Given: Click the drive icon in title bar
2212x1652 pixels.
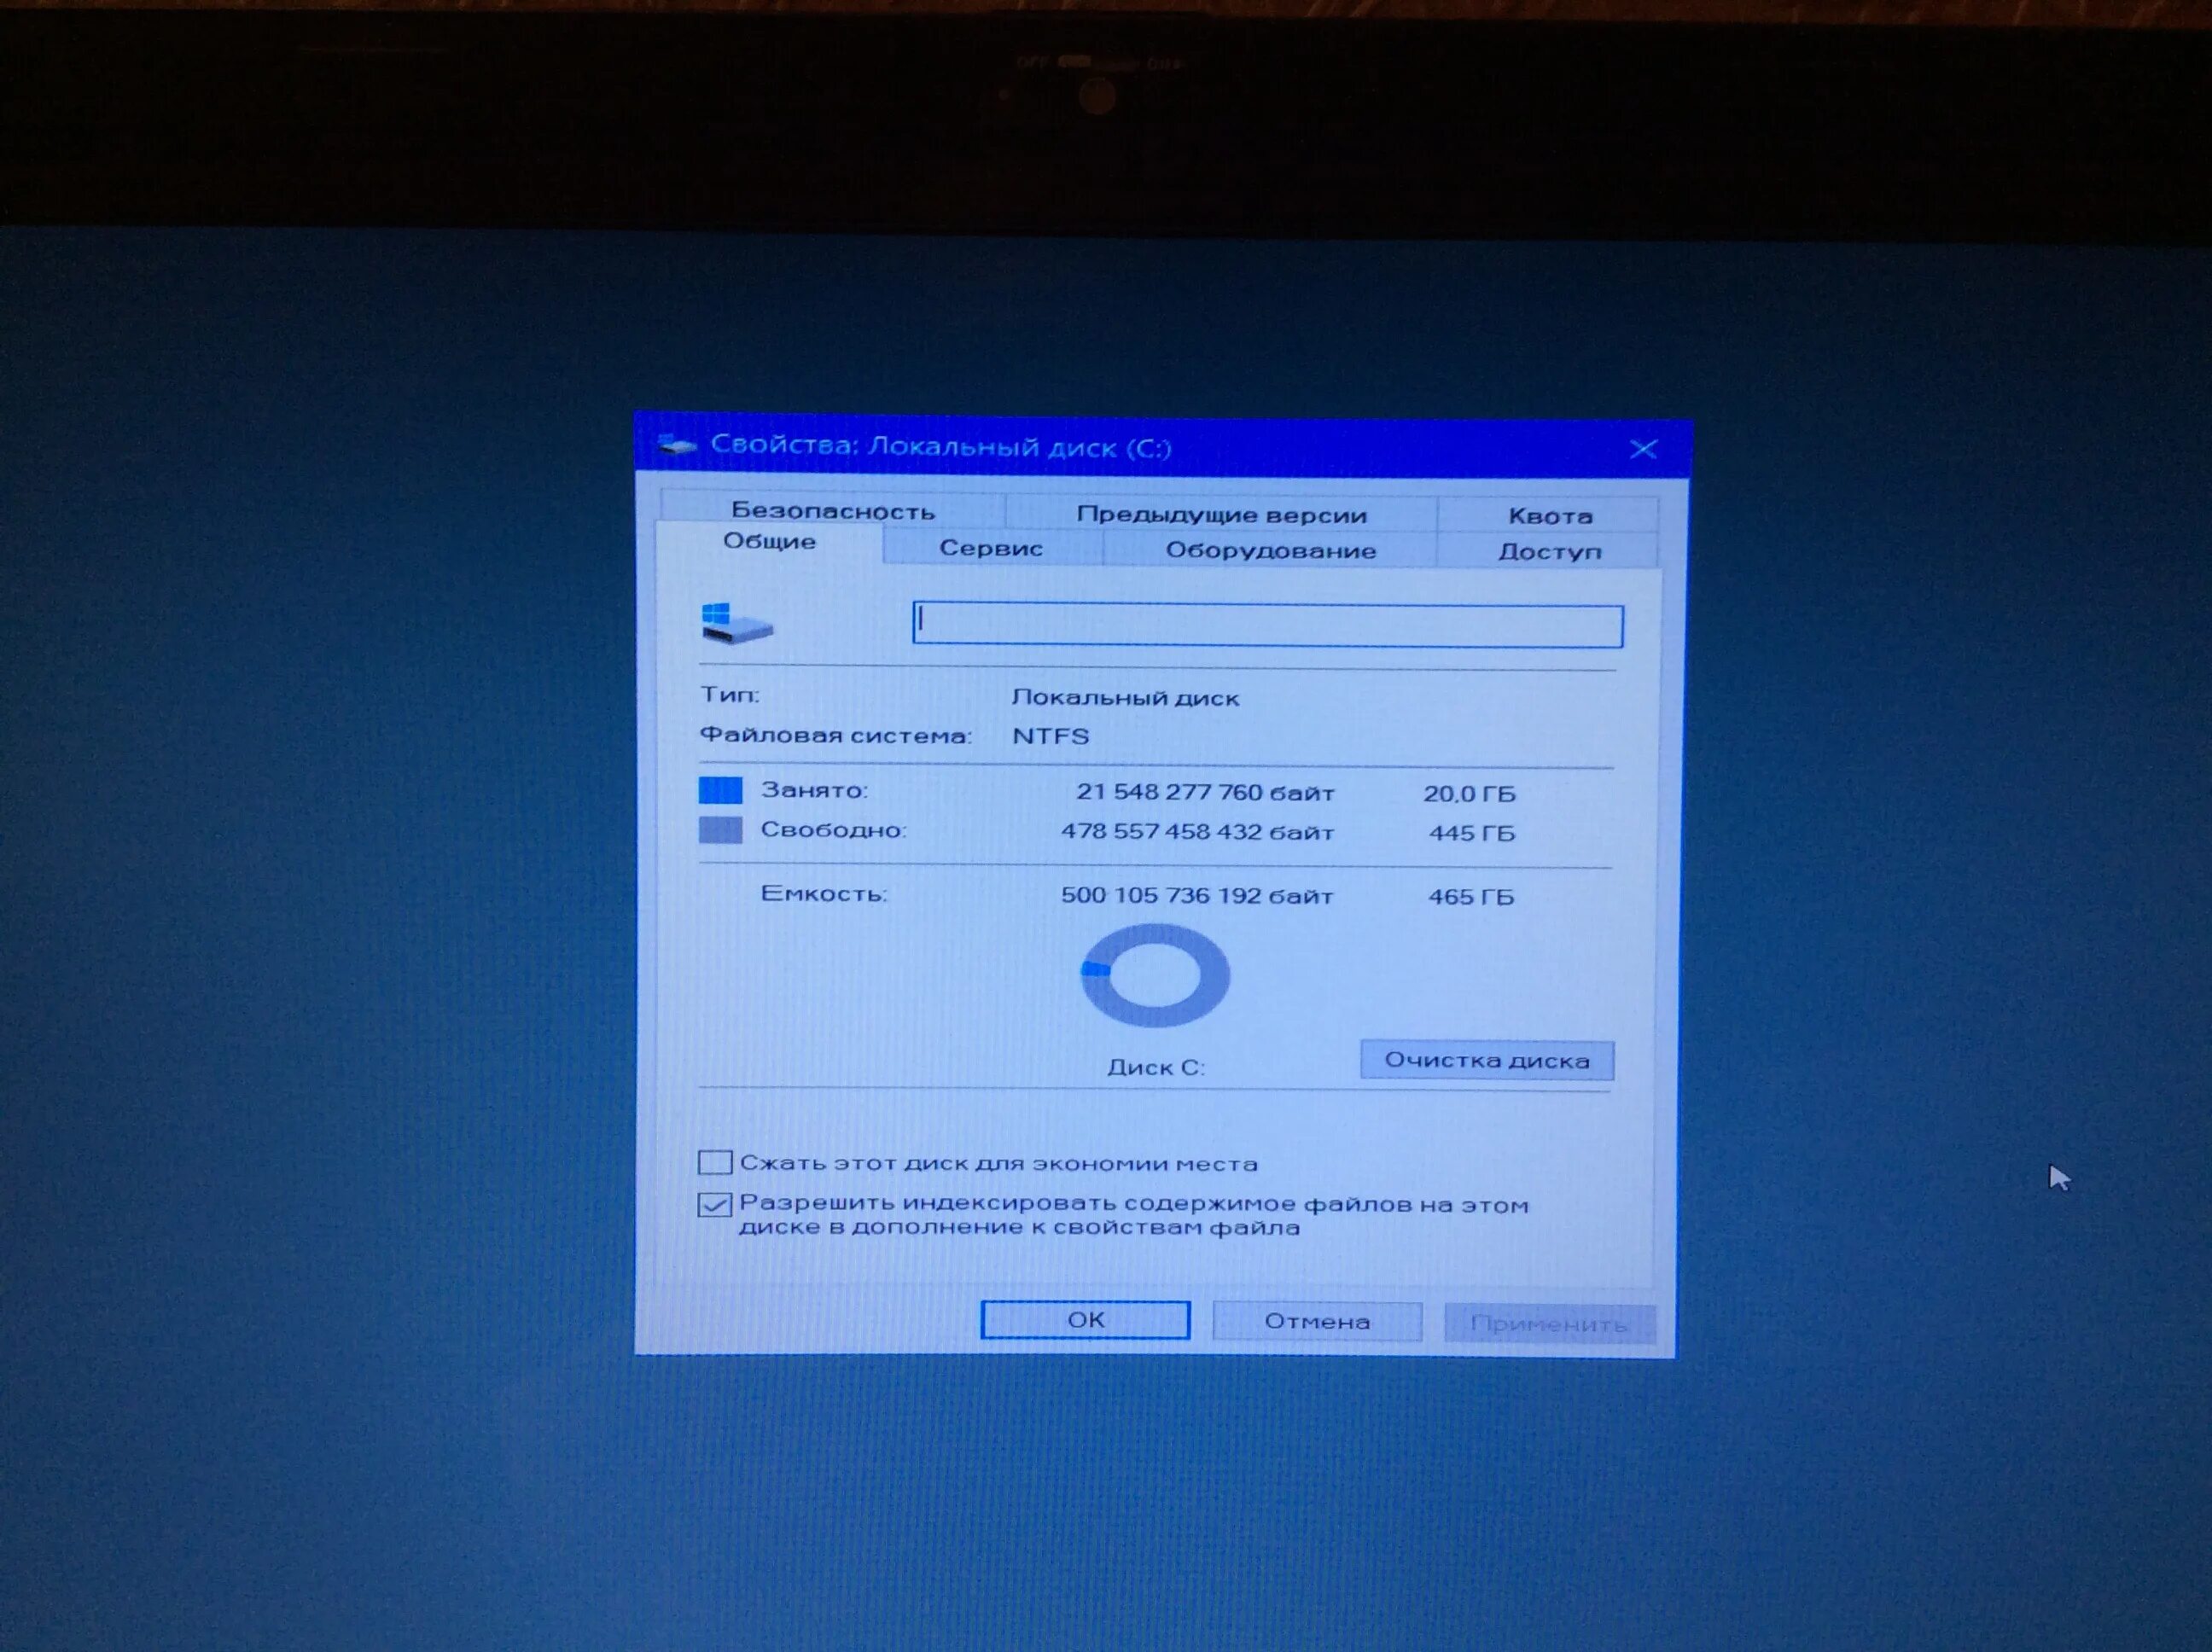Looking at the screenshot, I should [x=677, y=445].
